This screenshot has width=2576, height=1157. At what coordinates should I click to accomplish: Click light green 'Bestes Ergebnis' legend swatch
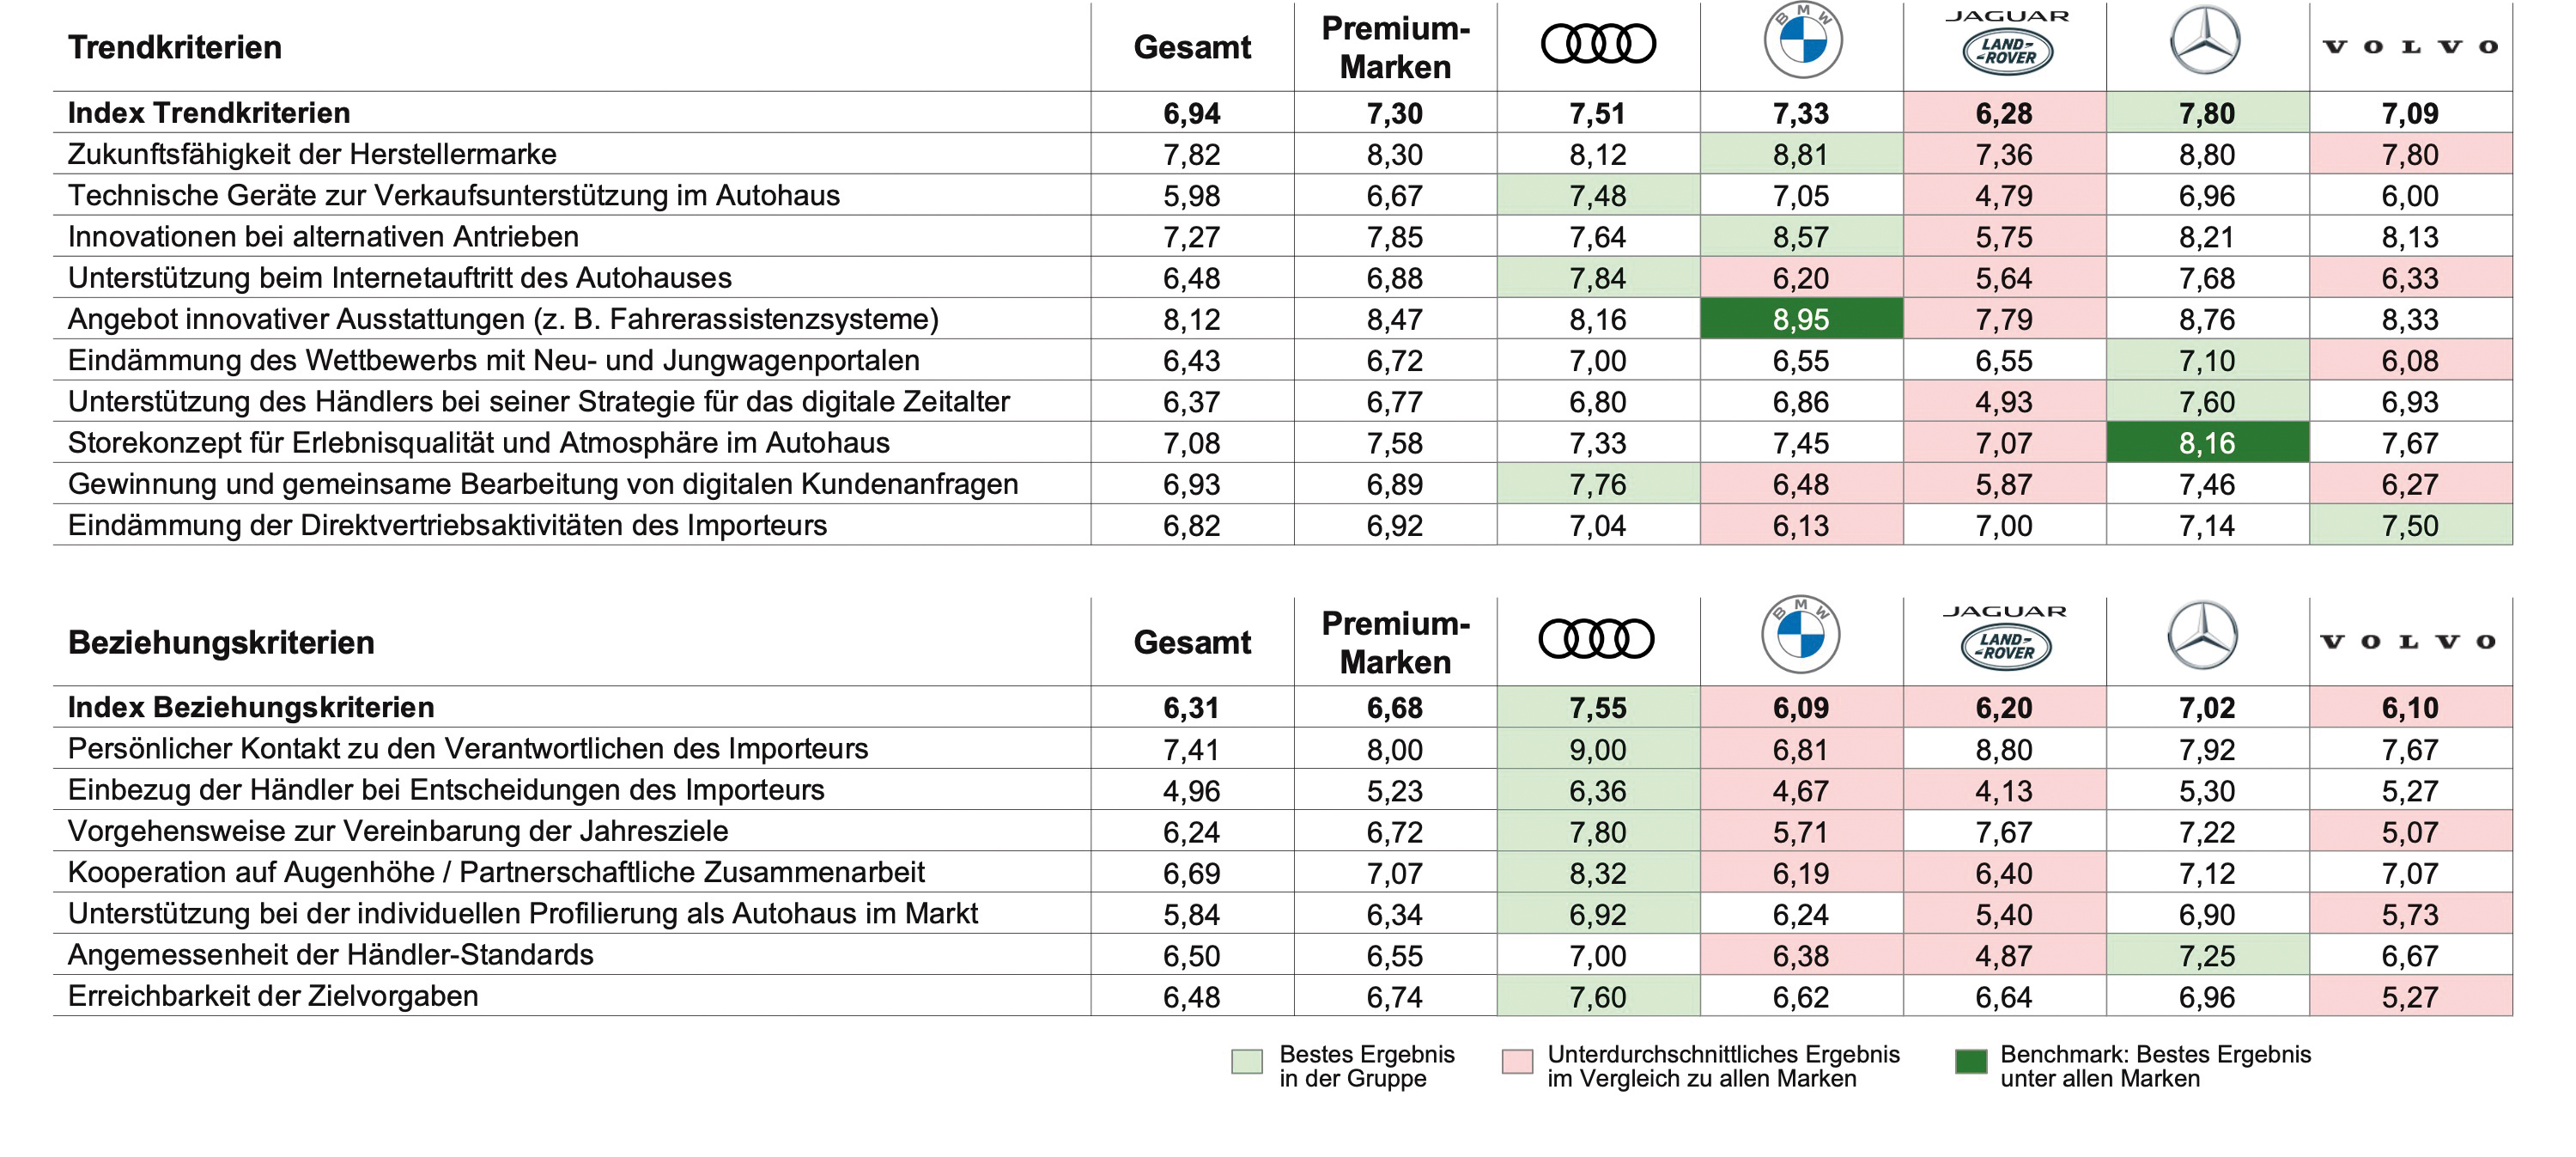point(1246,1061)
